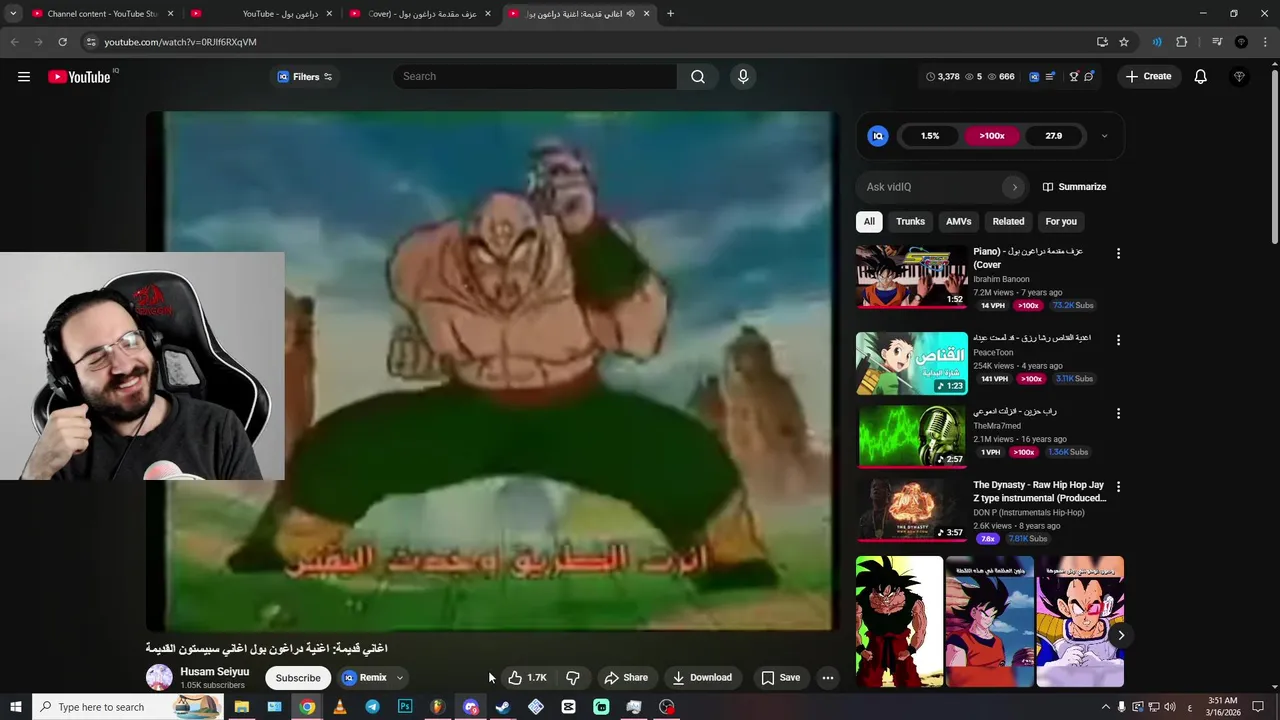Open the YouTube guide hamburger menu
Screen dimensions: 1280x720
coord(24,76)
